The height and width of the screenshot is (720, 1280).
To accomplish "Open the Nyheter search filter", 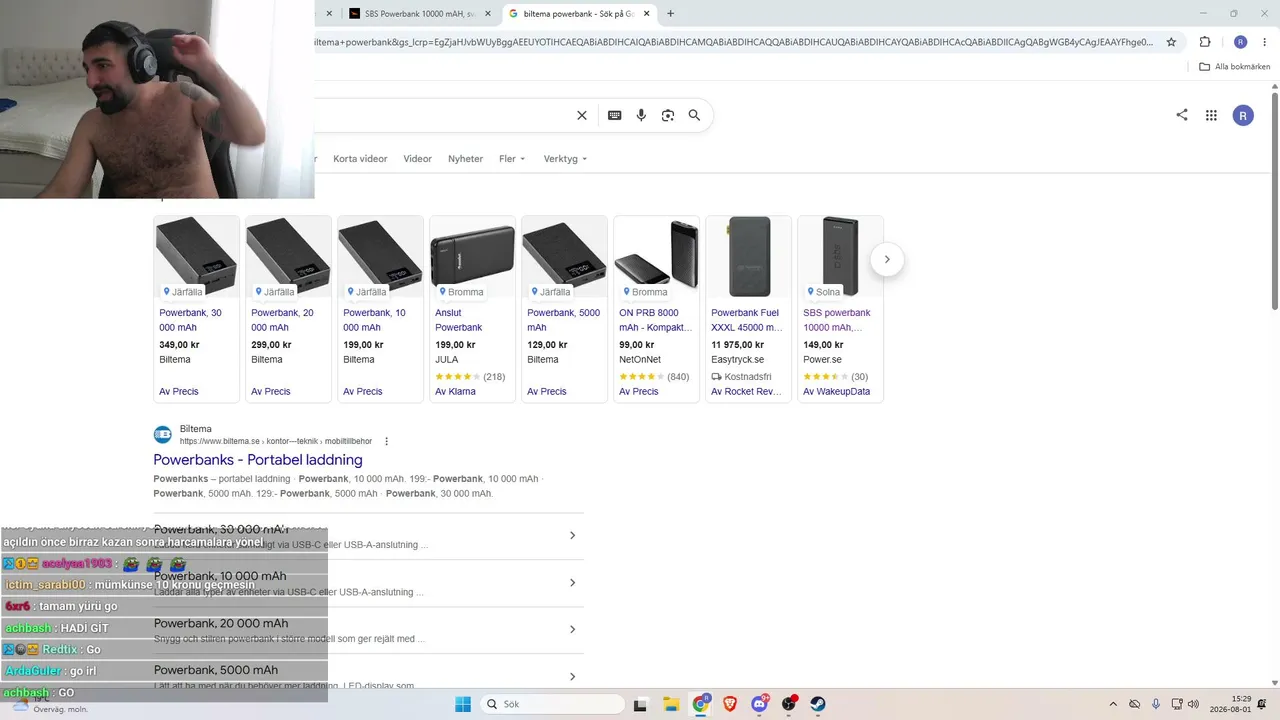I will point(465,159).
